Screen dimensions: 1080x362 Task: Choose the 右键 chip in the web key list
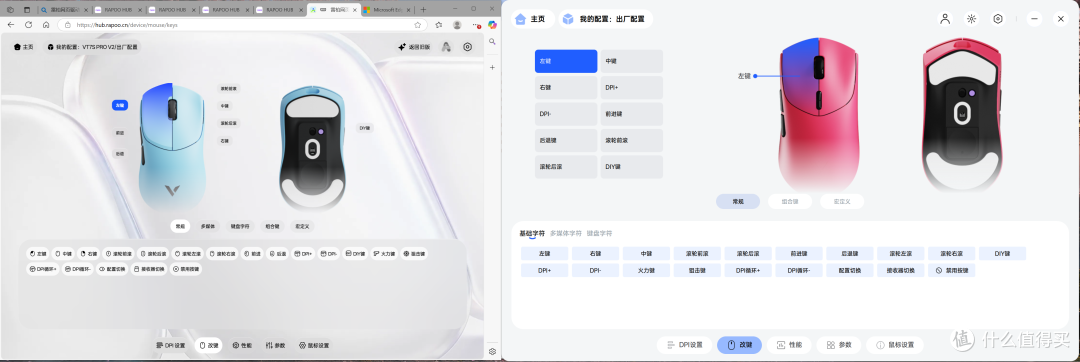point(88,254)
